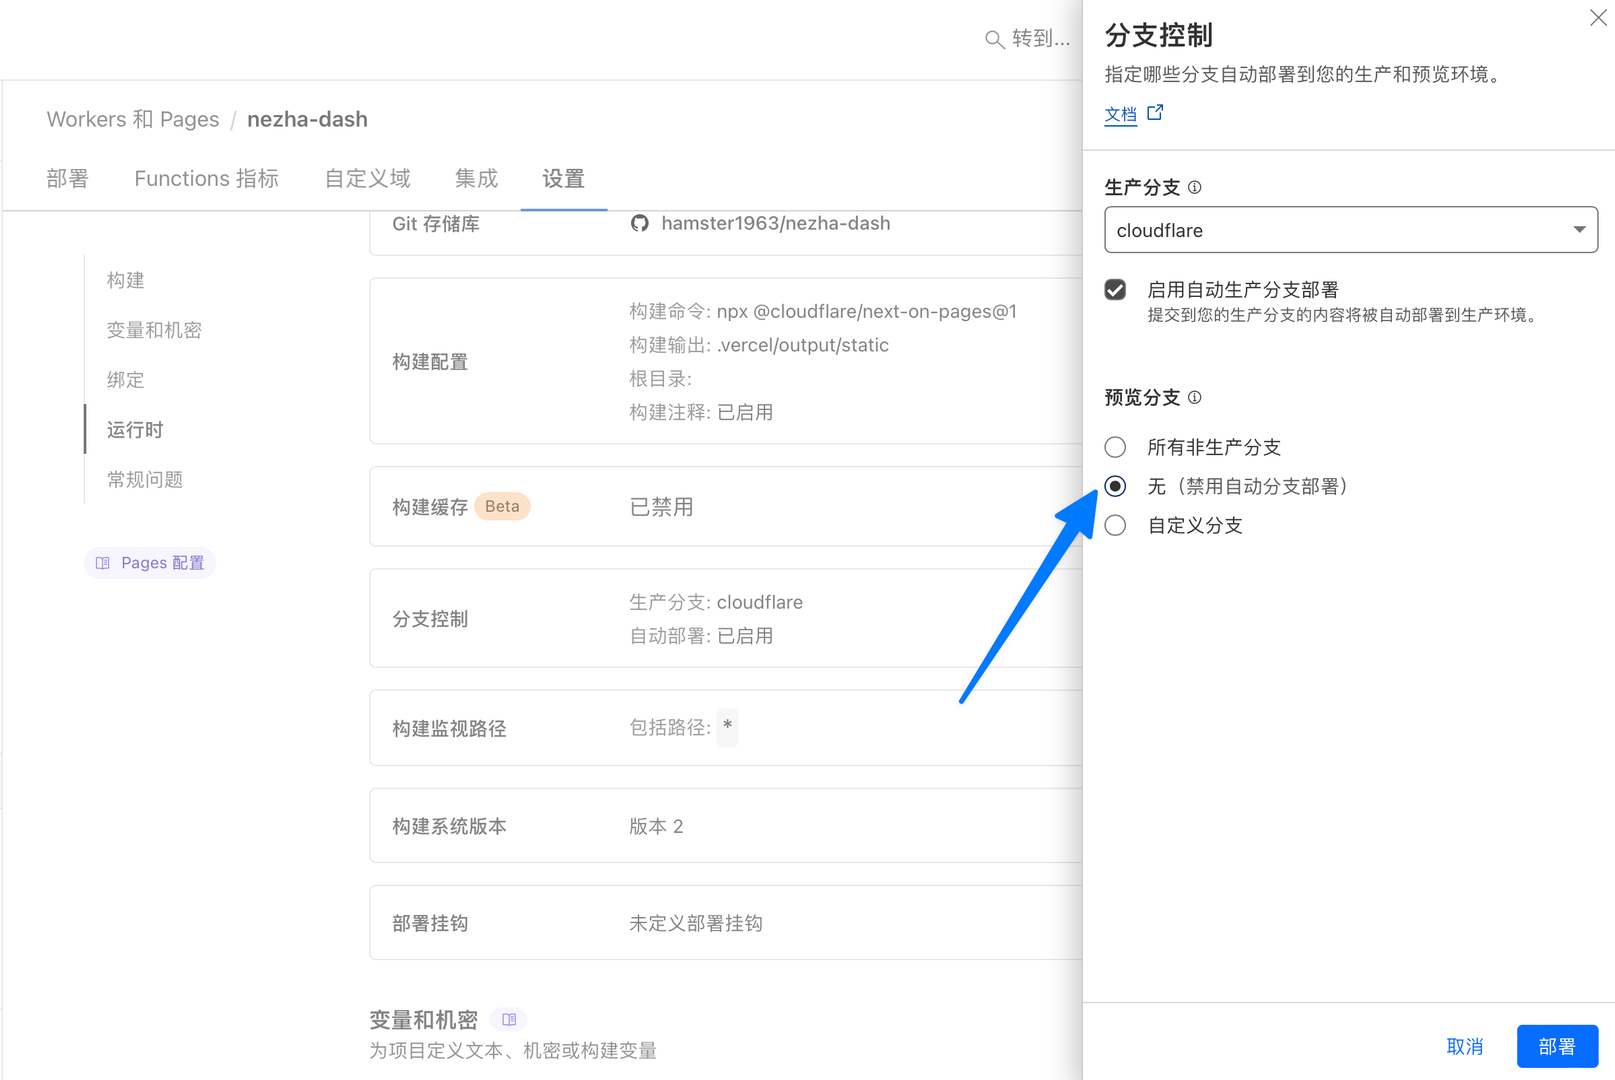This screenshot has height=1080, width=1615.
Task: Close the 分支控制 panel with X
Action: point(1597,19)
